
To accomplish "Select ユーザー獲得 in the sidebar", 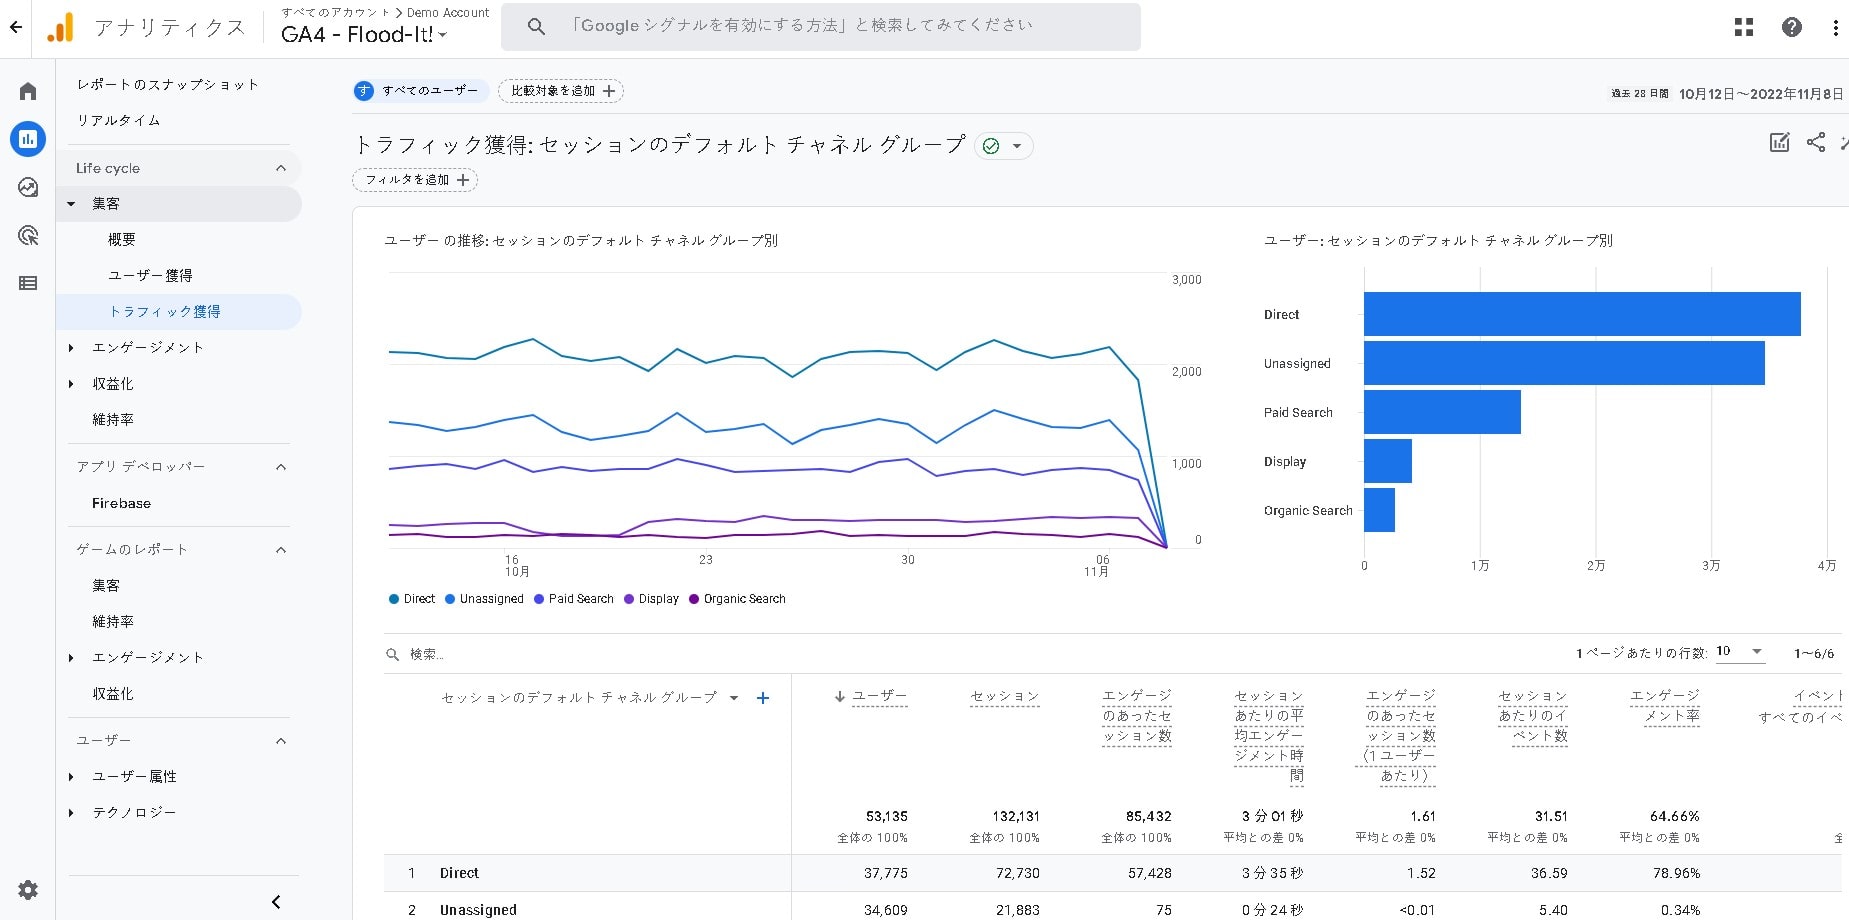I will click(x=150, y=275).
